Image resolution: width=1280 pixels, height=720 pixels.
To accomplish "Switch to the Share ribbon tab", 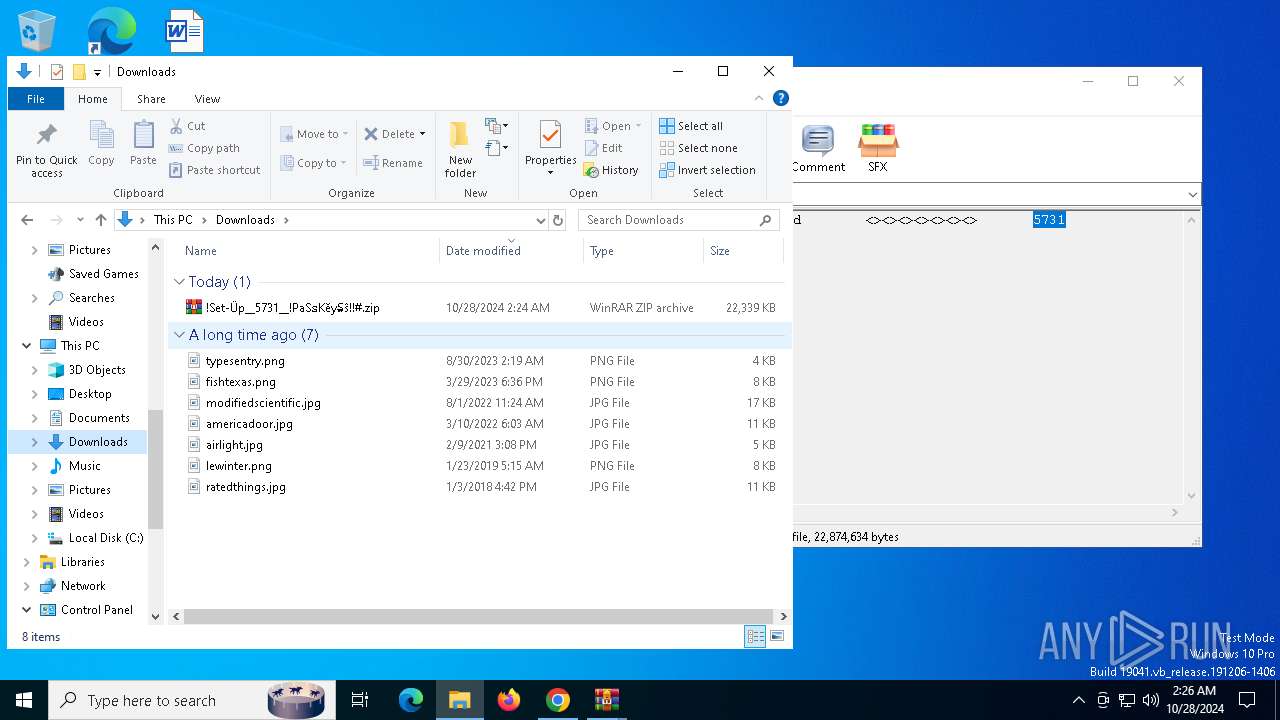I will tap(151, 99).
